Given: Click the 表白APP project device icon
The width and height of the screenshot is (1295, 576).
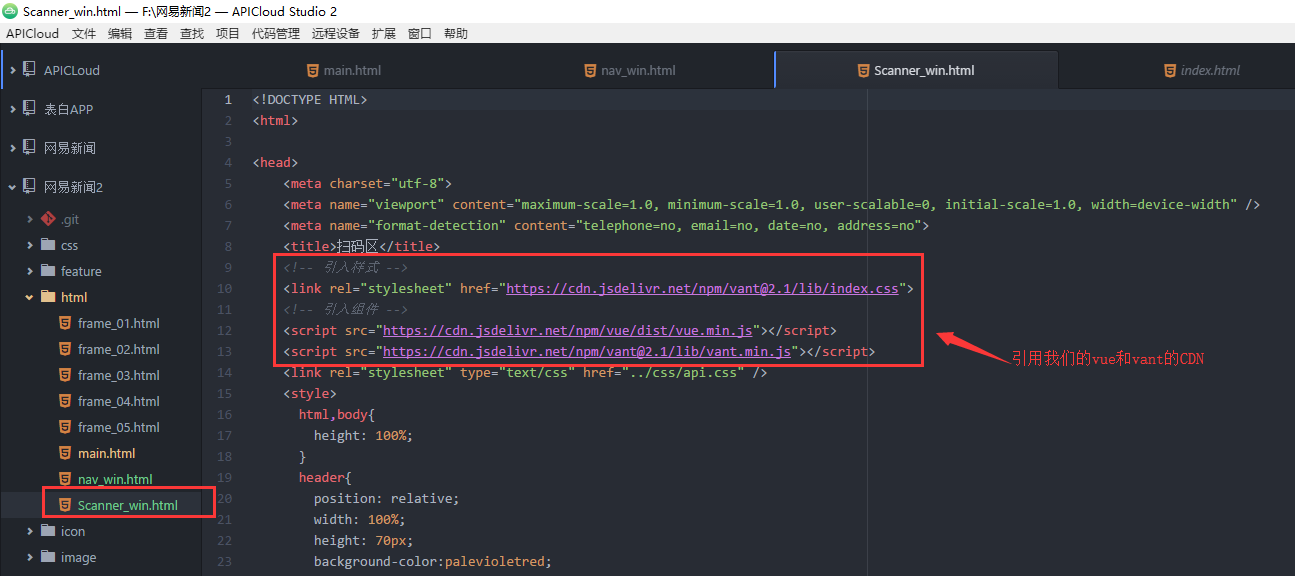Looking at the screenshot, I should (28, 108).
